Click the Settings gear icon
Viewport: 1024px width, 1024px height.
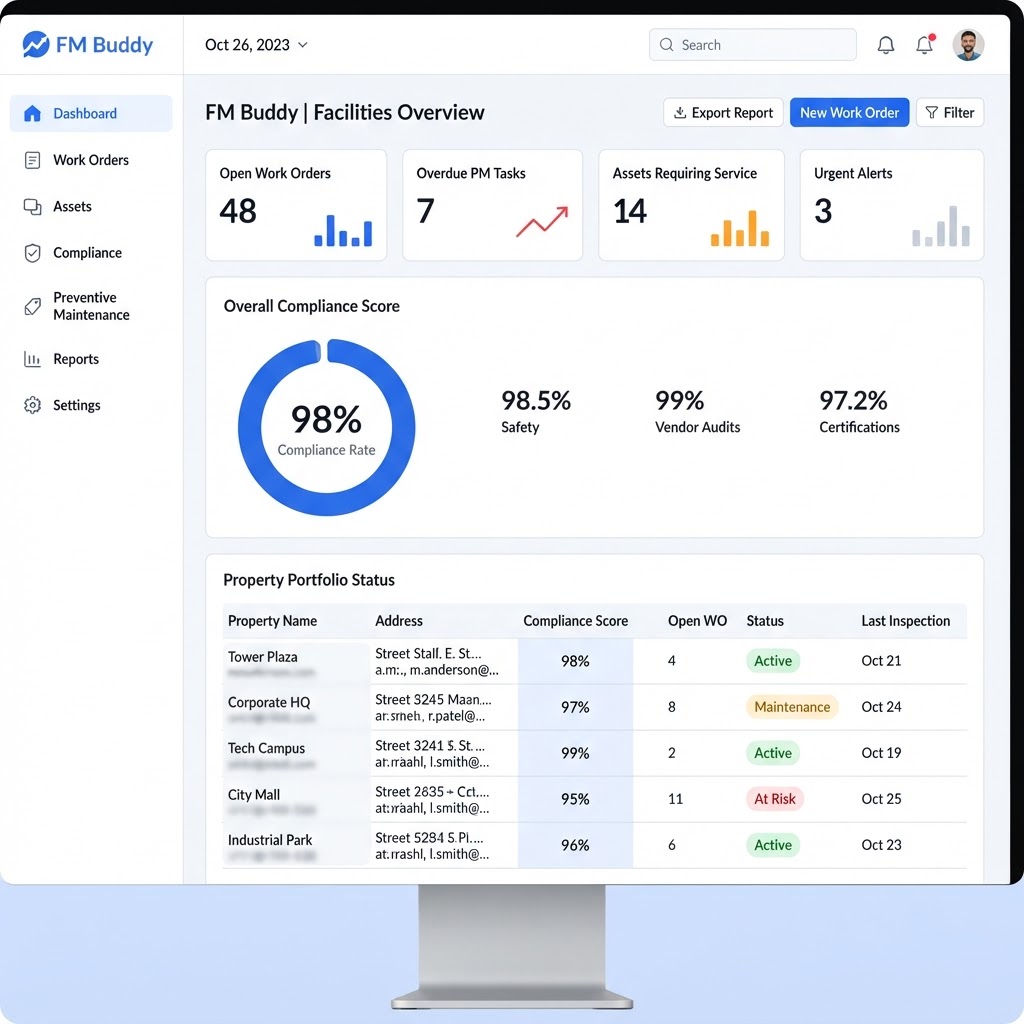pos(32,405)
